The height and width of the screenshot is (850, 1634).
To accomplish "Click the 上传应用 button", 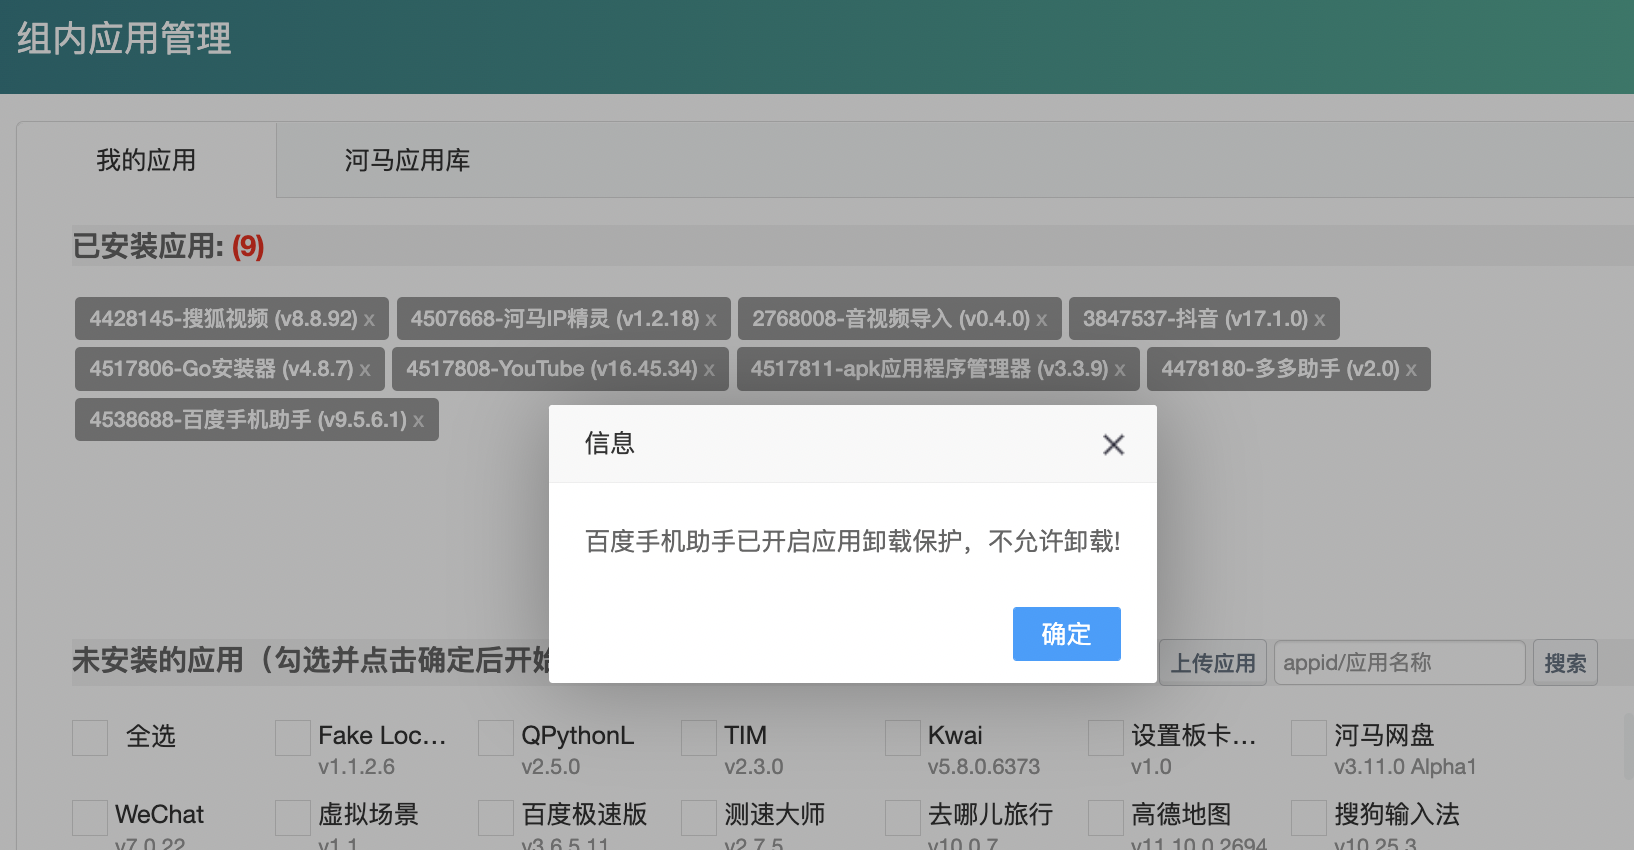I will tap(1212, 663).
